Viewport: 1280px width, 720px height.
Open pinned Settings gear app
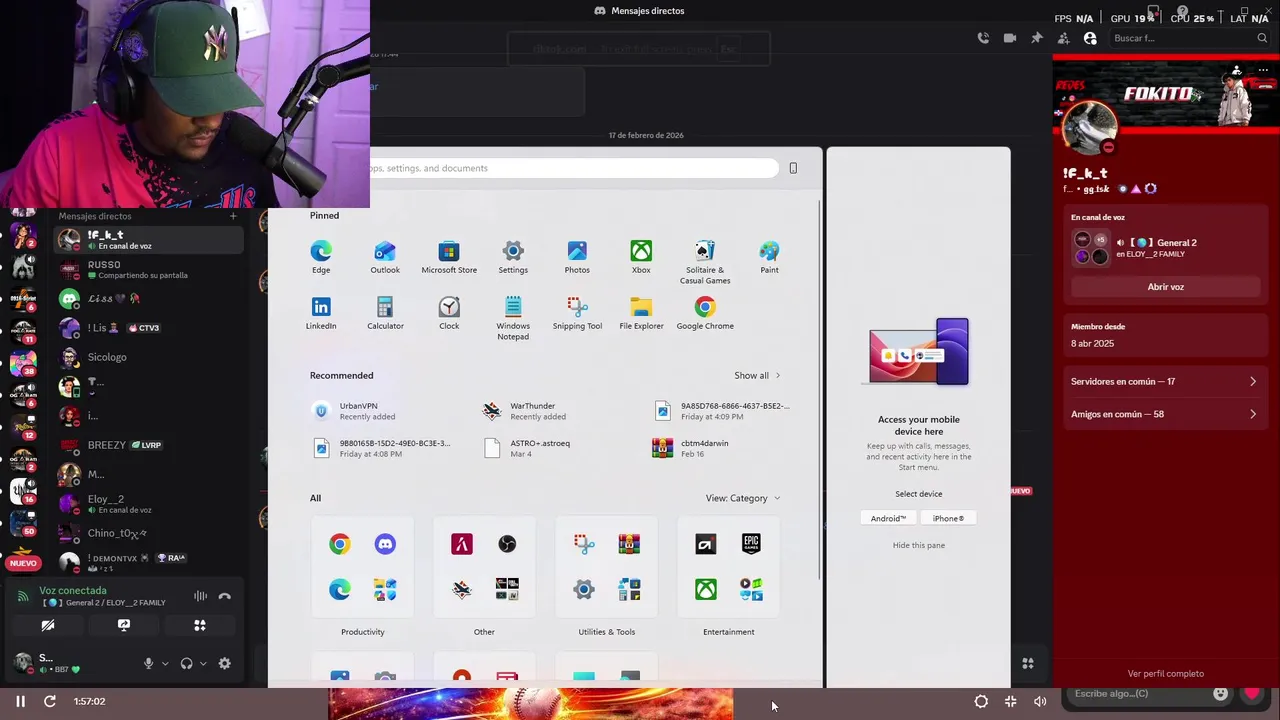tap(513, 256)
